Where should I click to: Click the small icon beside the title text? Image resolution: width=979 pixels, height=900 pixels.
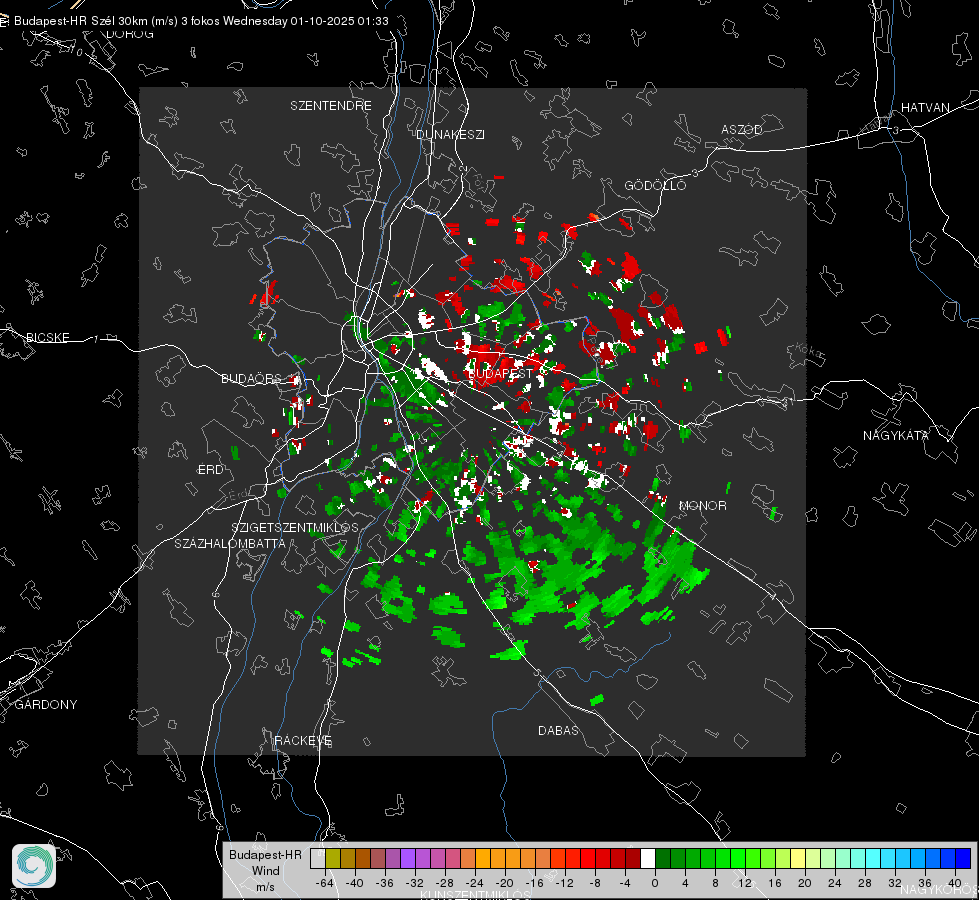point(4,21)
